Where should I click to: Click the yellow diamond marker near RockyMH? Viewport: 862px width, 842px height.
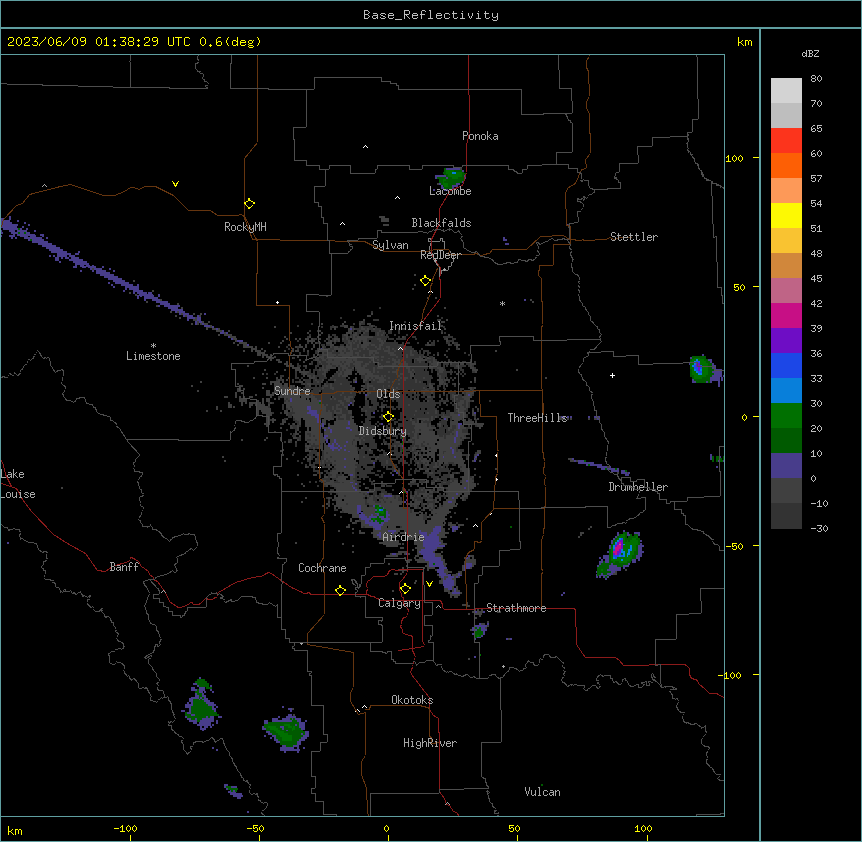pos(249,204)
